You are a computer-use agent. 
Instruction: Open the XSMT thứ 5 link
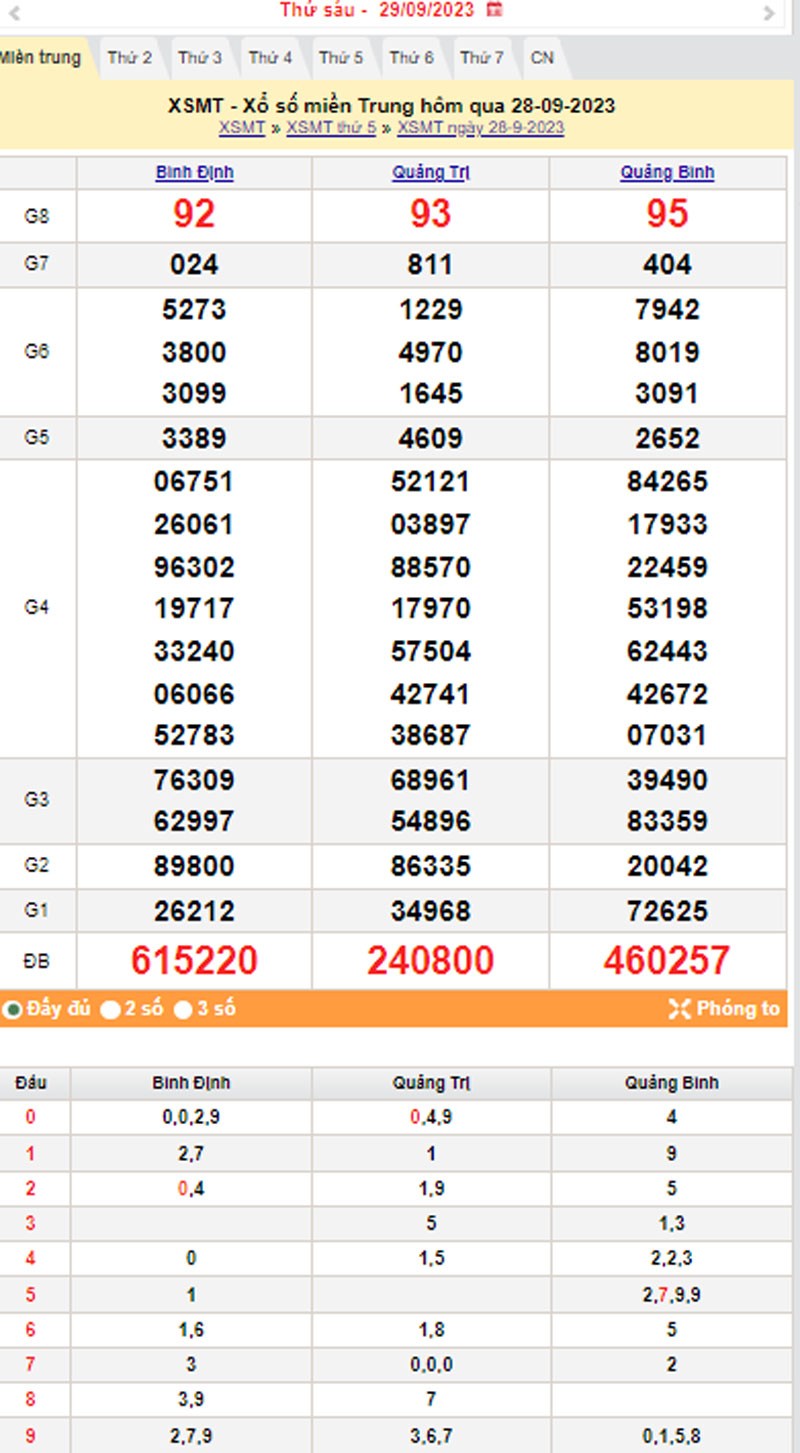click(331, 128)
